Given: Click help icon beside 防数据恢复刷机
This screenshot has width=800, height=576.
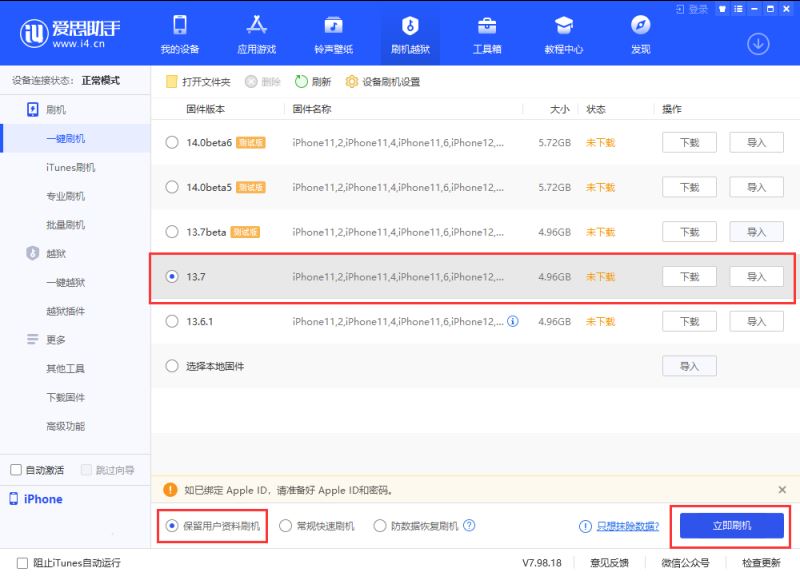Looking at the screenshot, I should pos(469,525).
